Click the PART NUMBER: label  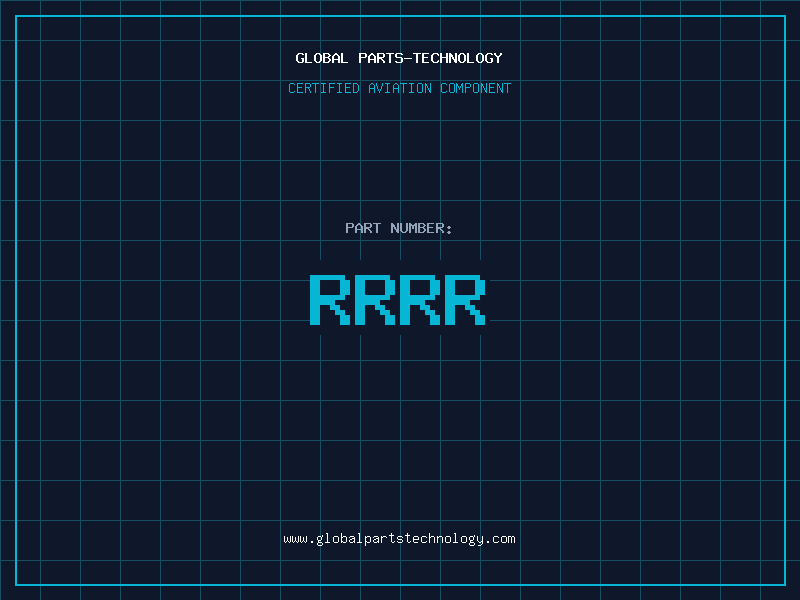[399, 228]
